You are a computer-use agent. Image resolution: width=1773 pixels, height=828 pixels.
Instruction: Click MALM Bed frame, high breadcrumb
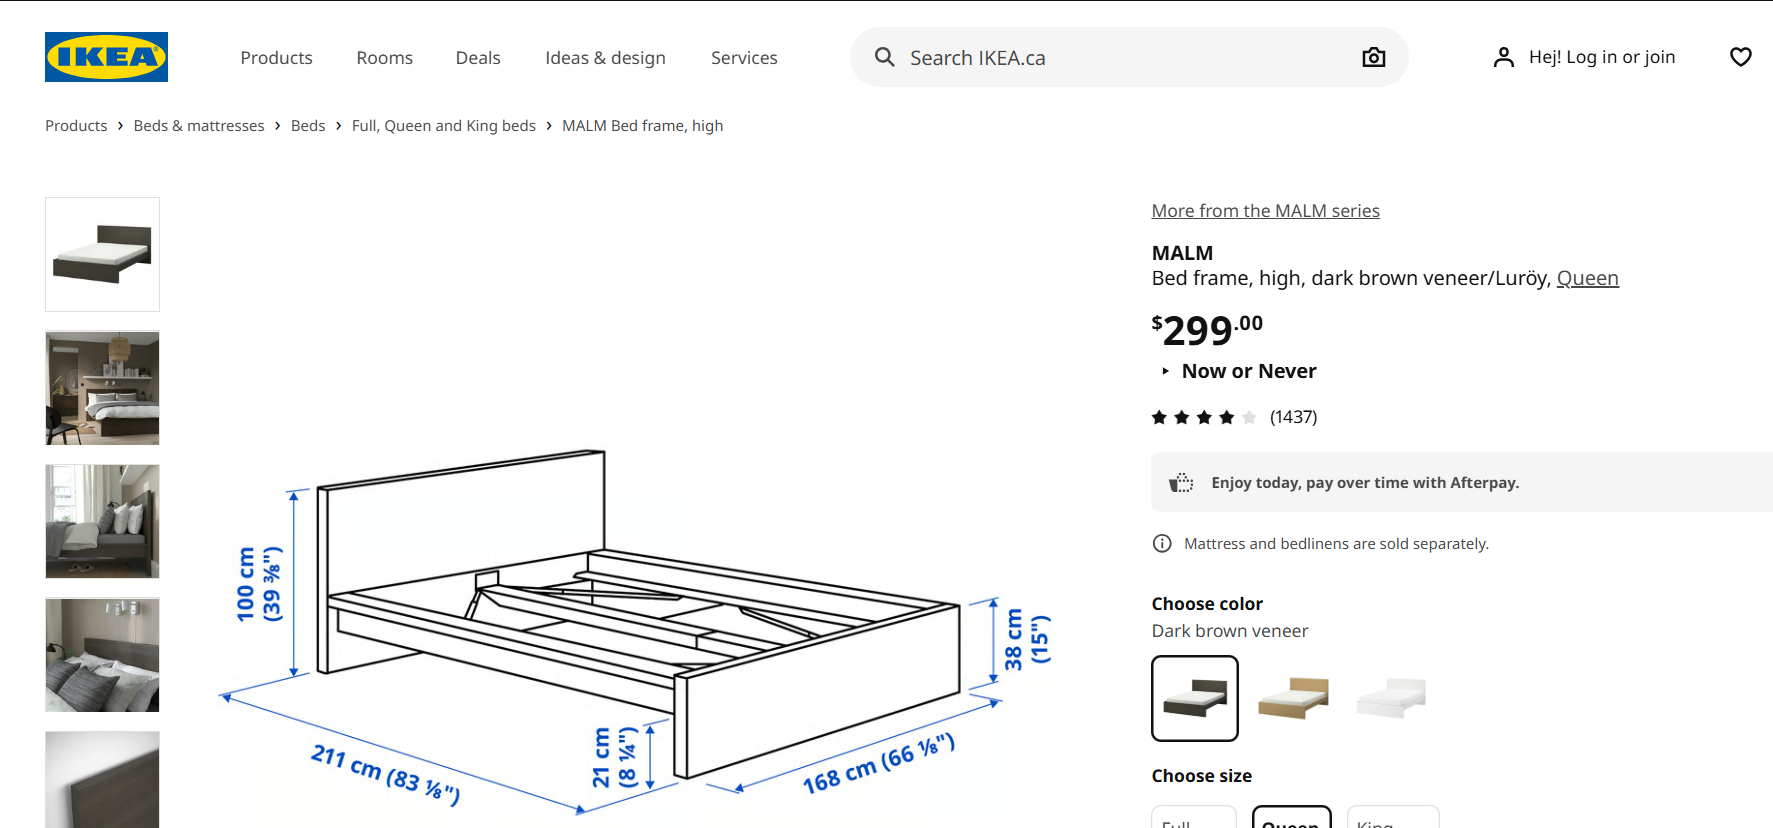tap(642, 125)
